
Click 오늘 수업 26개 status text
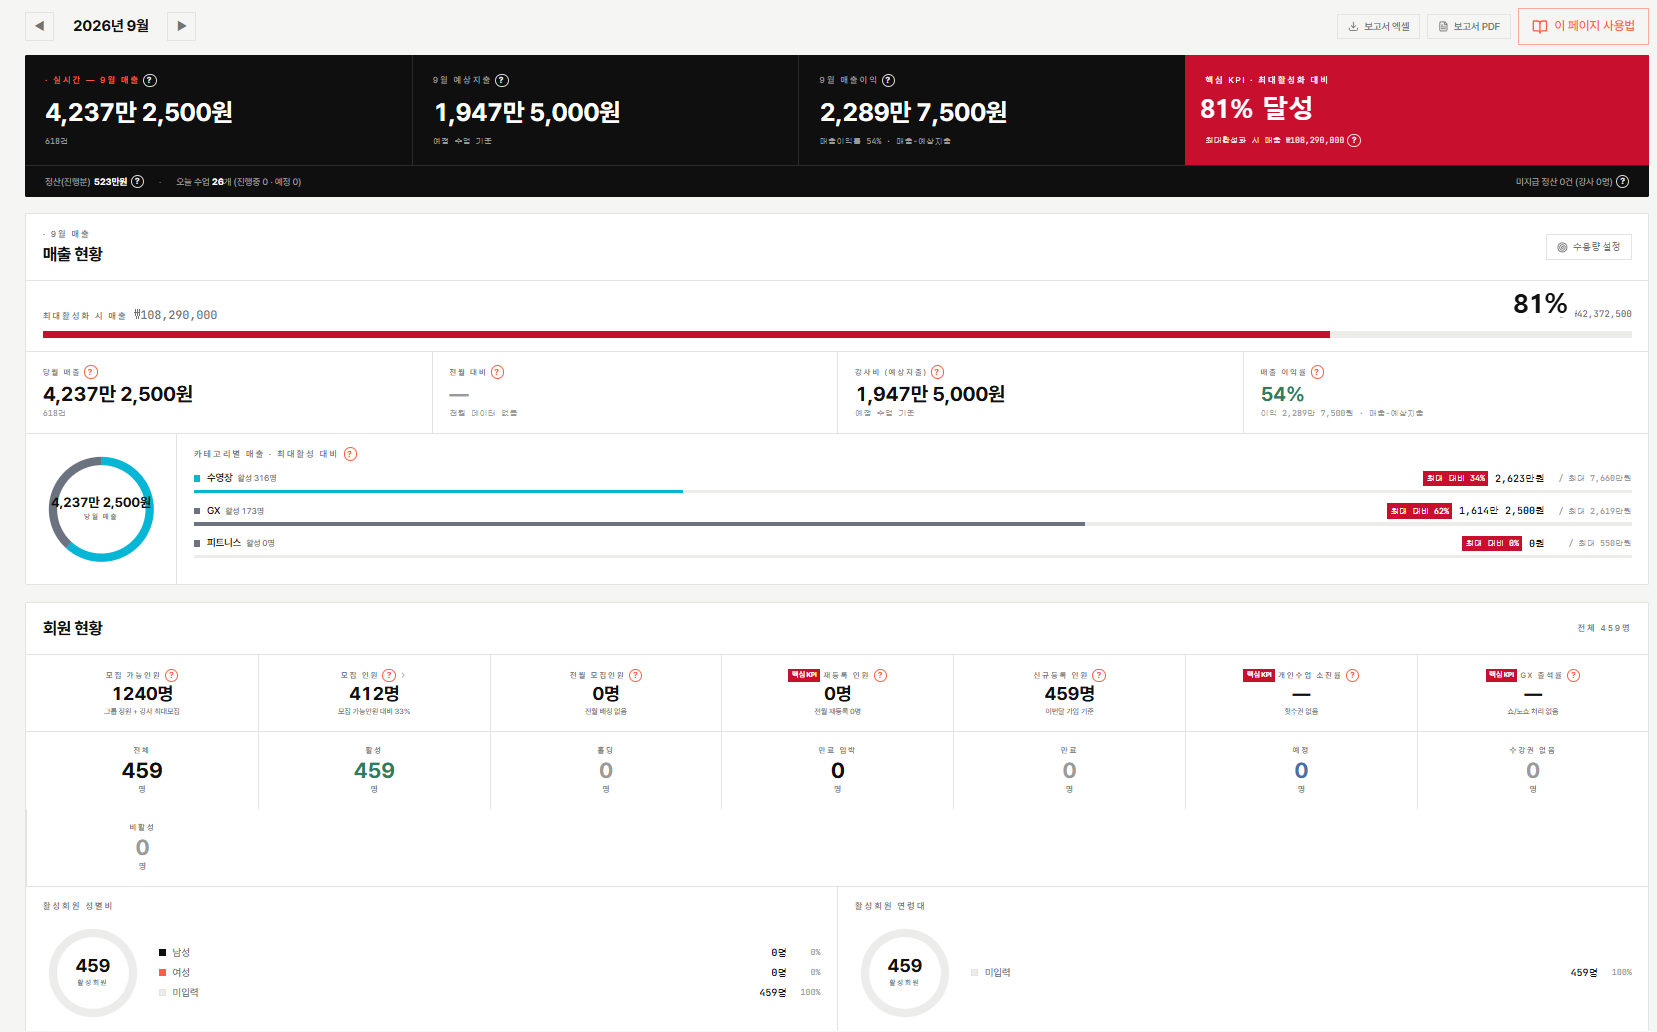pyautogui.click(x=238, y=182)
